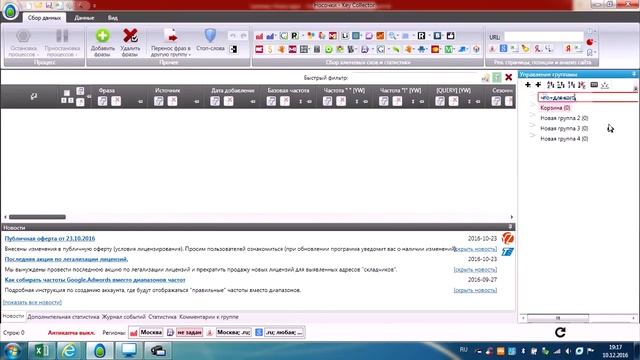640x360 pixels.
Task: Pin the Новости panel header
Action: tap(510, 227)
